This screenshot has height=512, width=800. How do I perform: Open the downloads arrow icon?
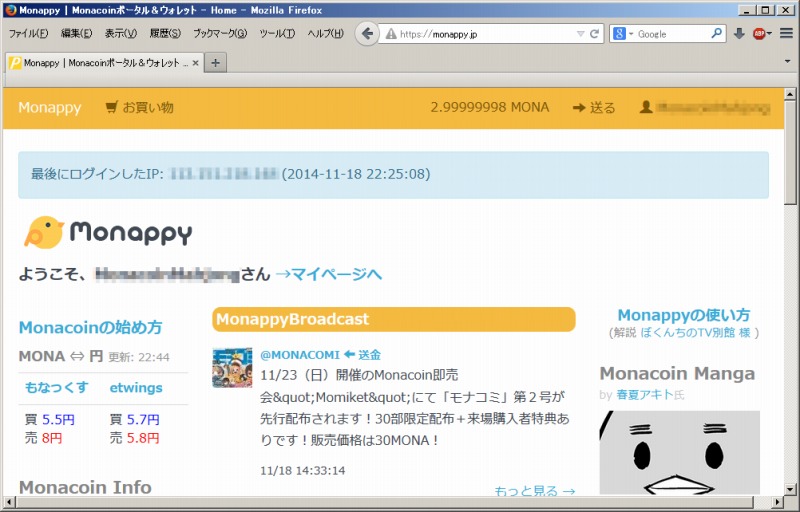(739, 34)
